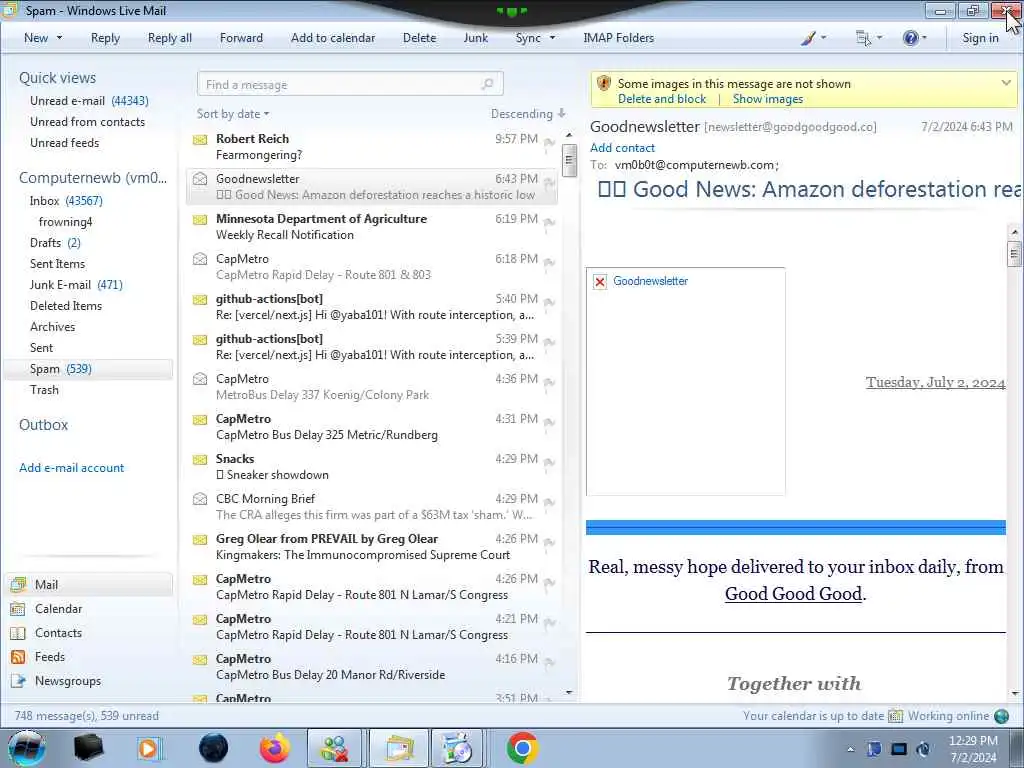Click the unread envelope icon beside Robert Reich

click(200, 140)
